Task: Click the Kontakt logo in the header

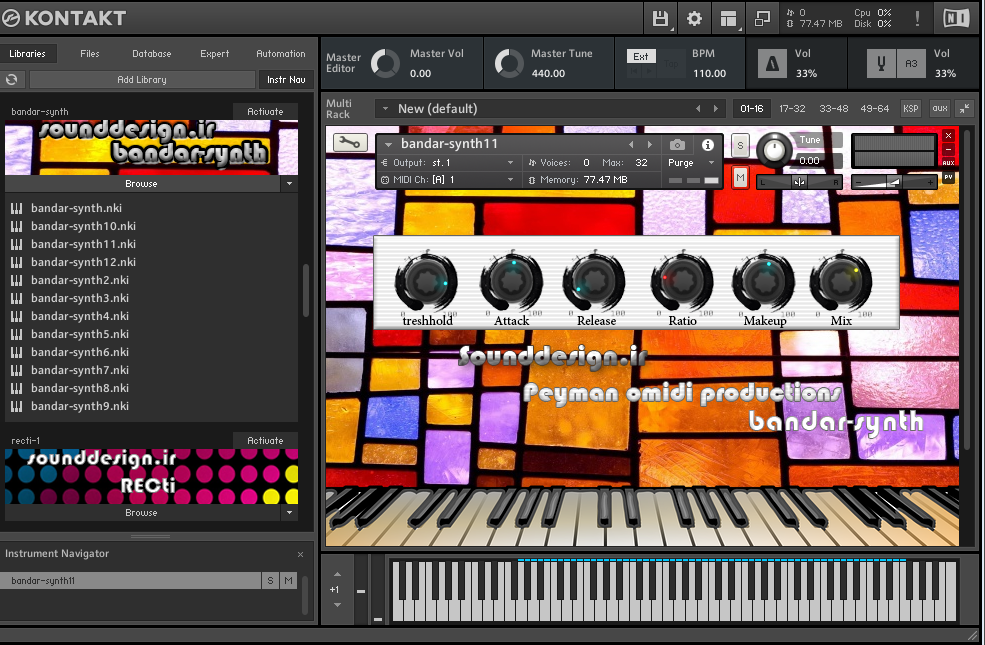Action: click(63, 18)
